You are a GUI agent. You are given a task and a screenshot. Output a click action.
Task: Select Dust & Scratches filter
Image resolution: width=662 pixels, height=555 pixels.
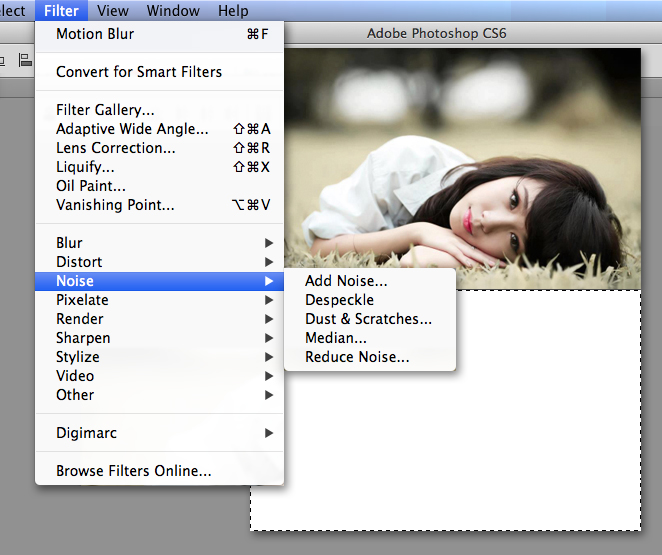point(368,319)
